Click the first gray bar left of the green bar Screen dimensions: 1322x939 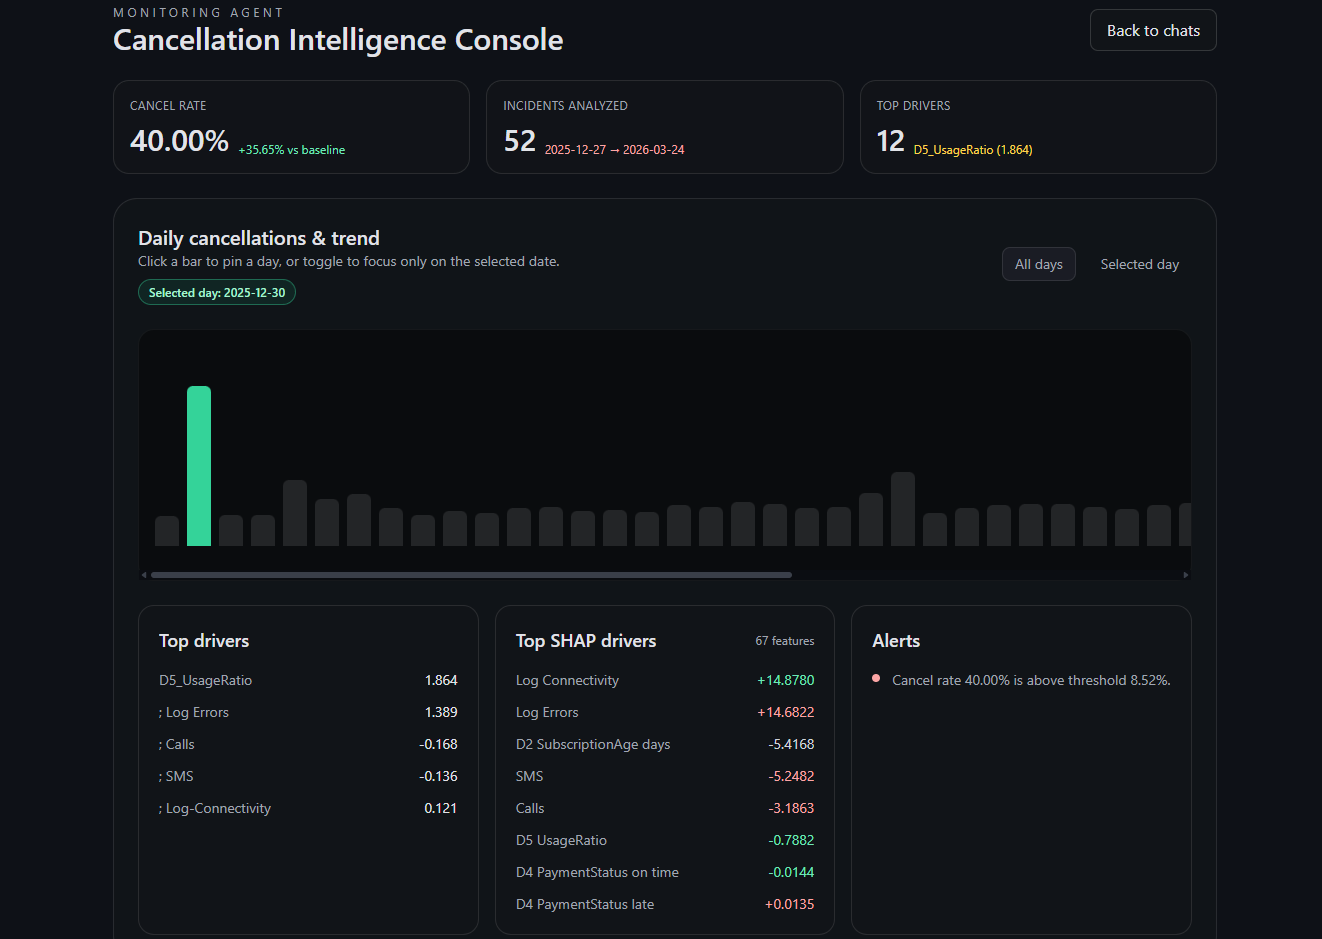pos(167,531)
